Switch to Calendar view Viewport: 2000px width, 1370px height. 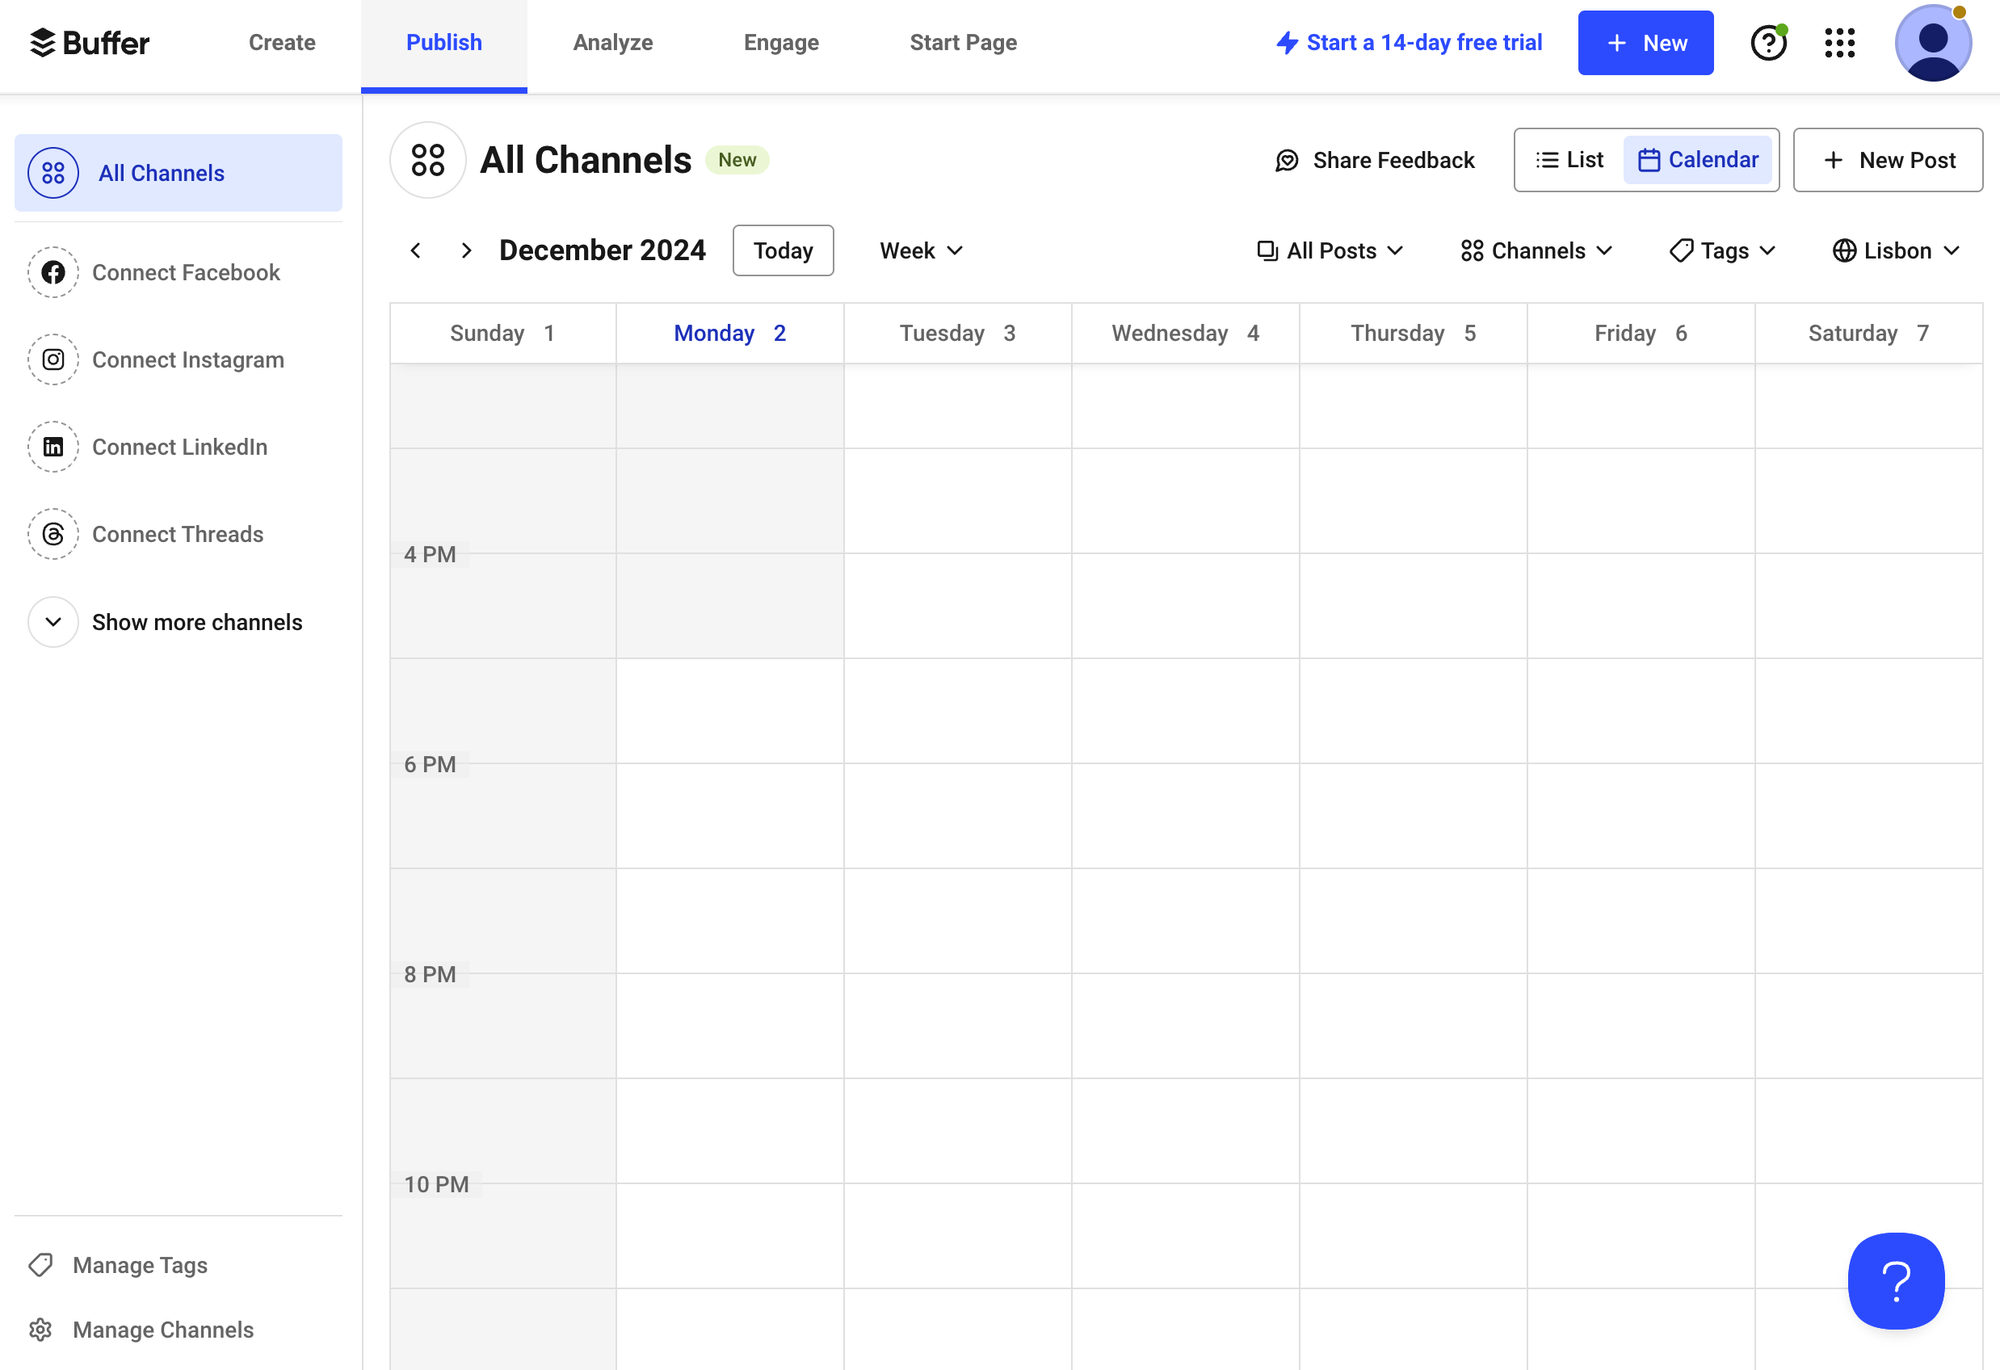(1699, 159)
